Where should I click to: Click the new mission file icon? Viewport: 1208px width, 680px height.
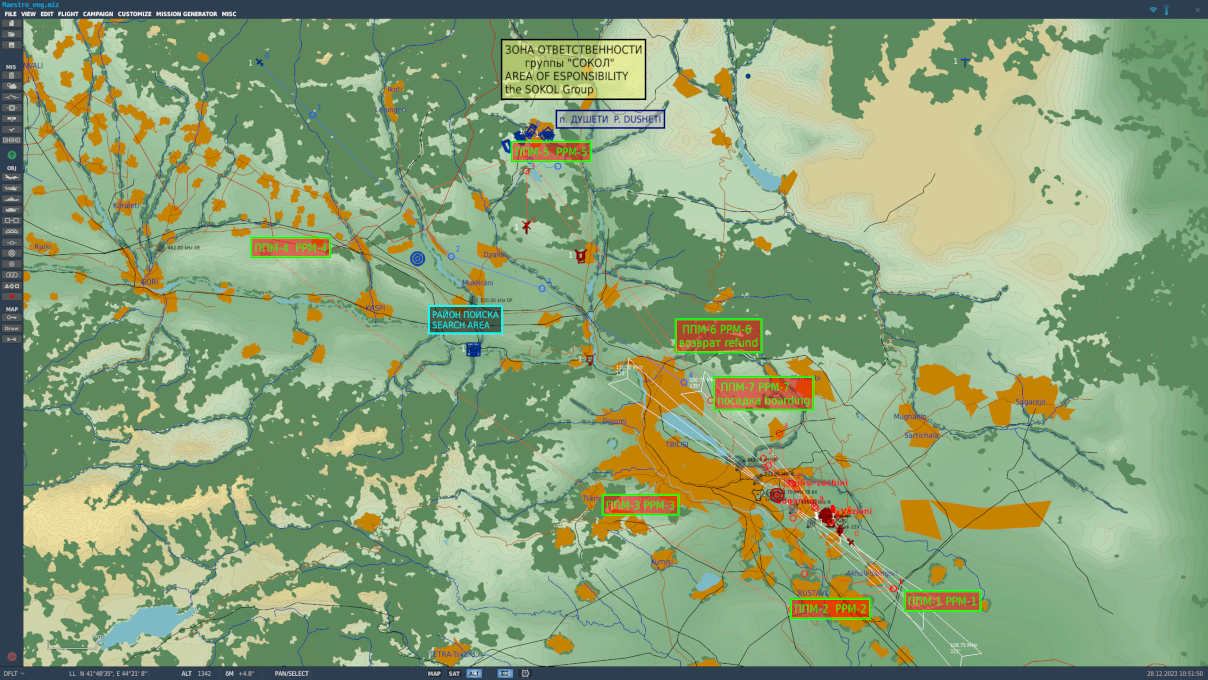tap(12, 23)
